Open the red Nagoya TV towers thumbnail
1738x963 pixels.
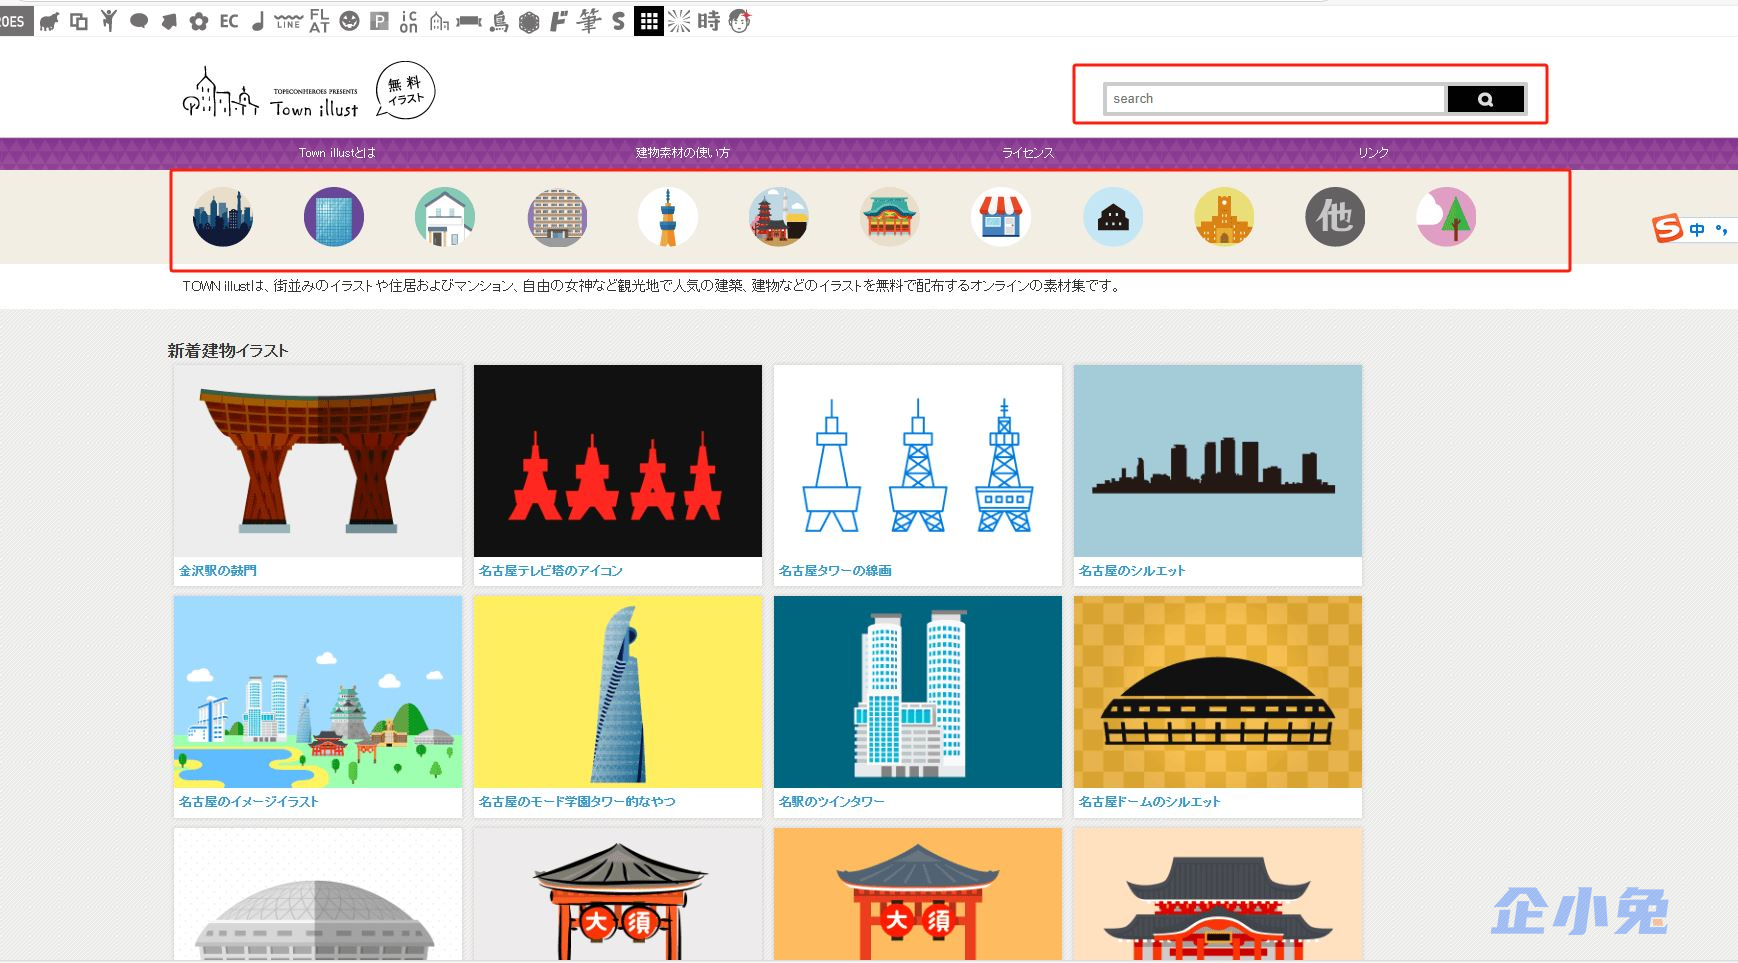tap(618, 461)
